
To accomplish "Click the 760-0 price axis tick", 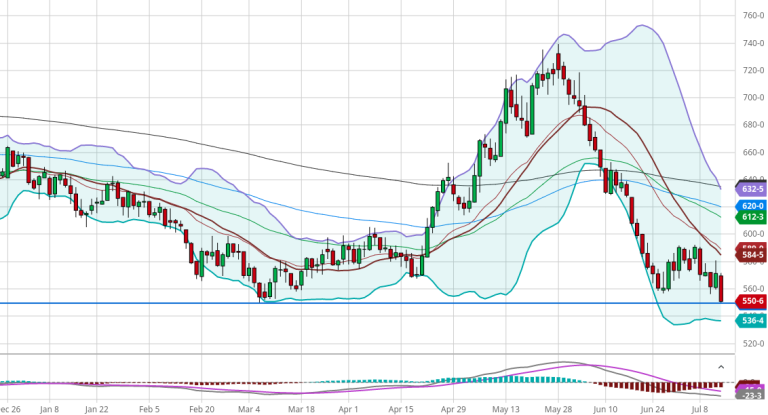I will coord(754,16).
